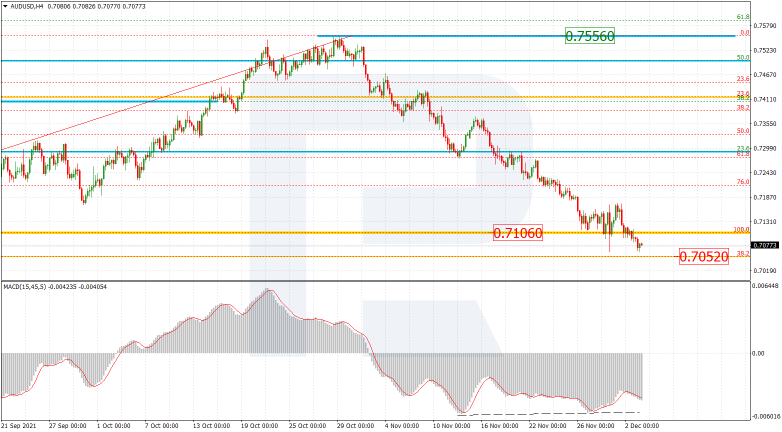
Task: Click the 0.72990 price axis value
Action: (765, 148)
